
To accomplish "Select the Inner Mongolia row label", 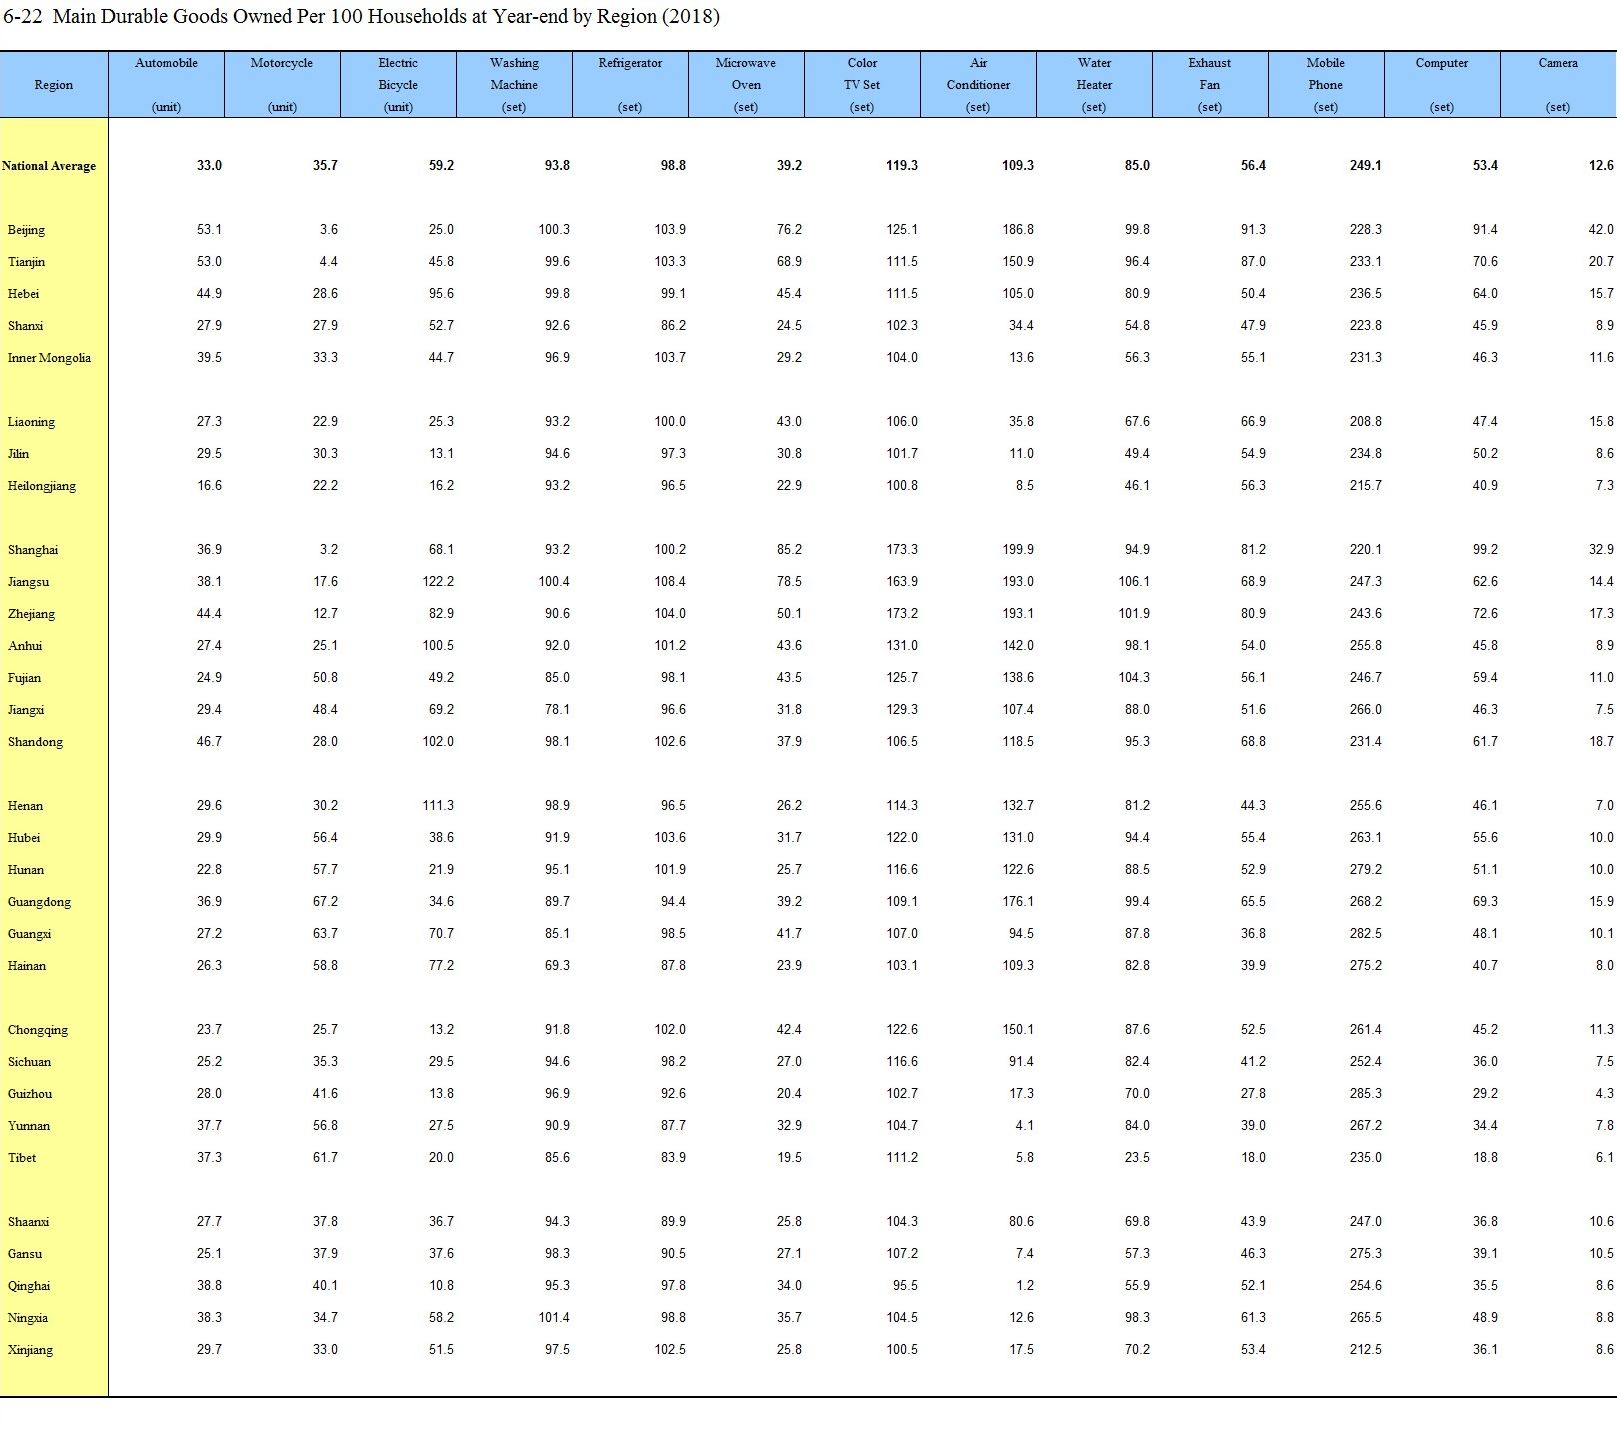I will click(49, 358).
